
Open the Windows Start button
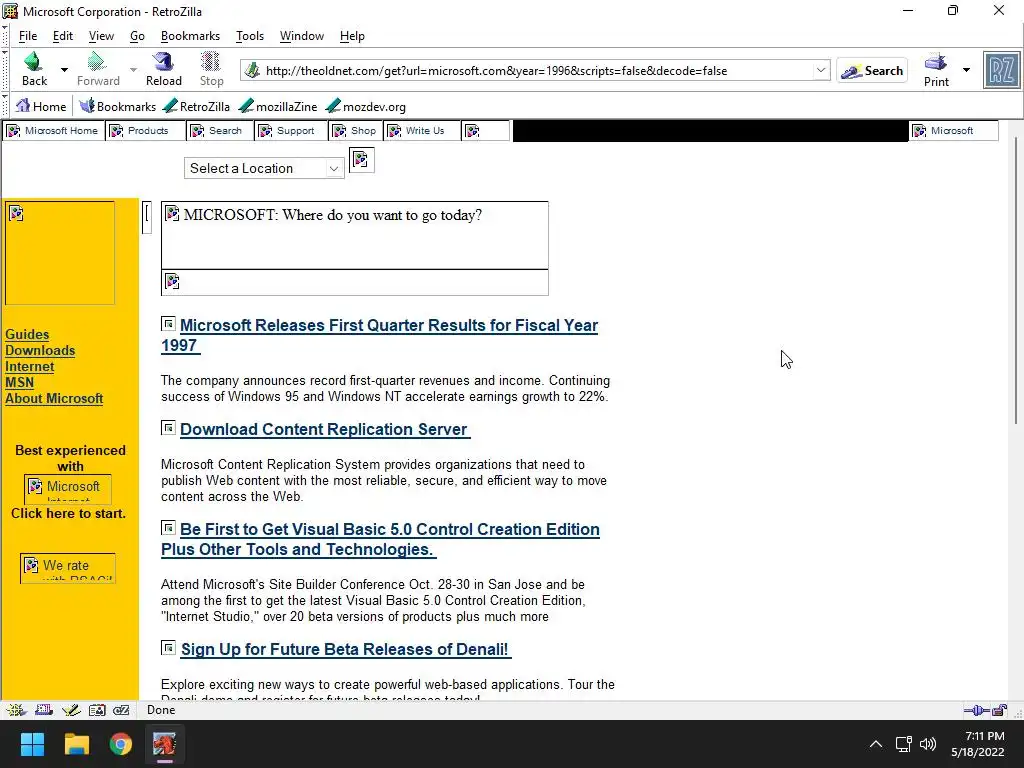click(32, 744)
